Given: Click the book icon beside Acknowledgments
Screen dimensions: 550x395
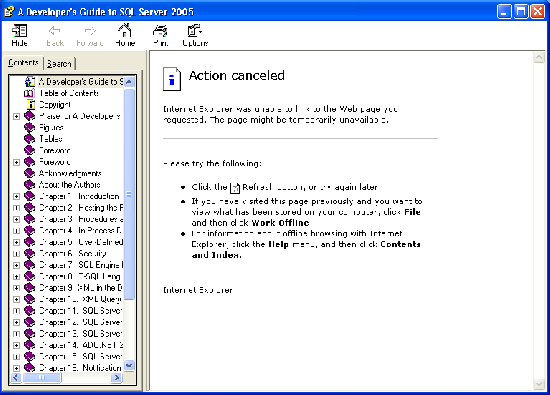Looking at the screenshot, I should (x=29, y=173).
